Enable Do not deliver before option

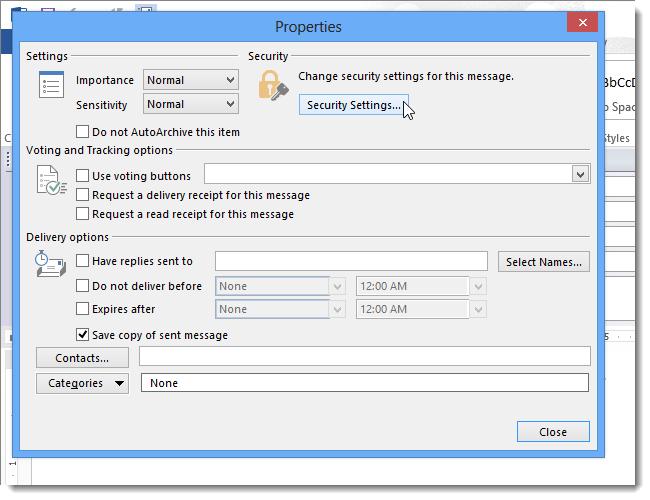[x=82, y=286]
